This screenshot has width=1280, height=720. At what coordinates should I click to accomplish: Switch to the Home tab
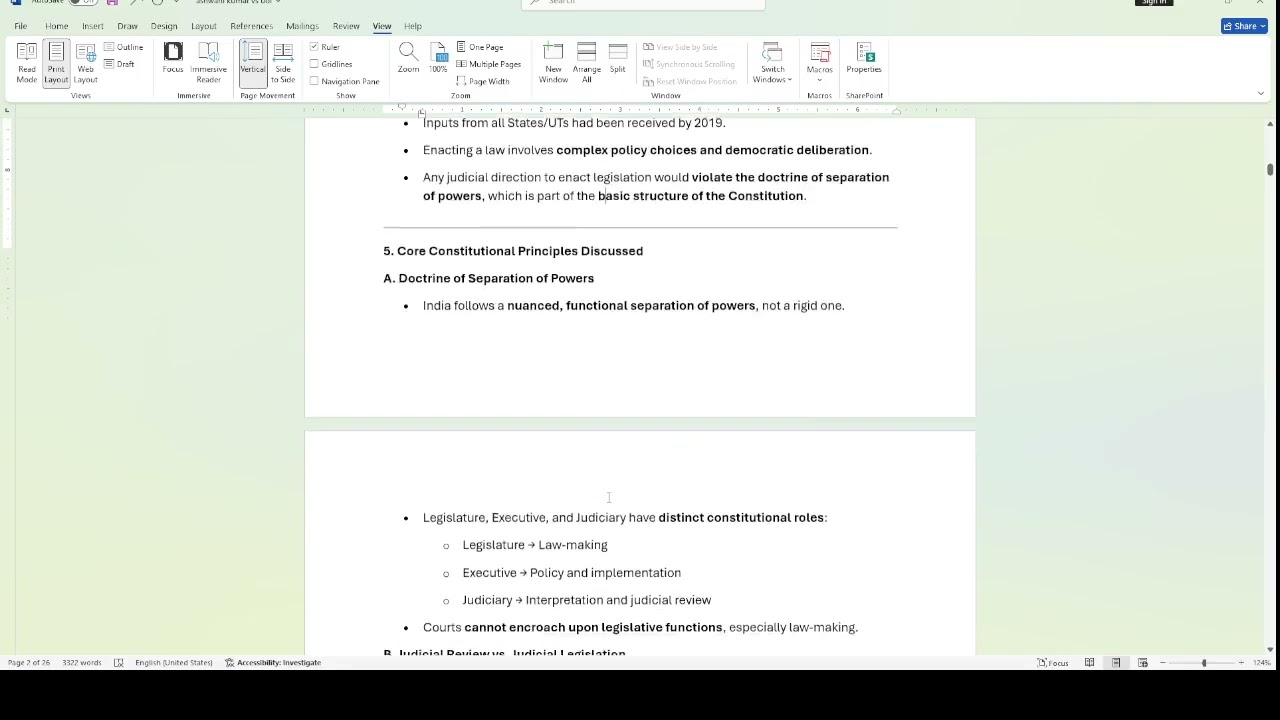pyautogui.click(x=56, y=26)
